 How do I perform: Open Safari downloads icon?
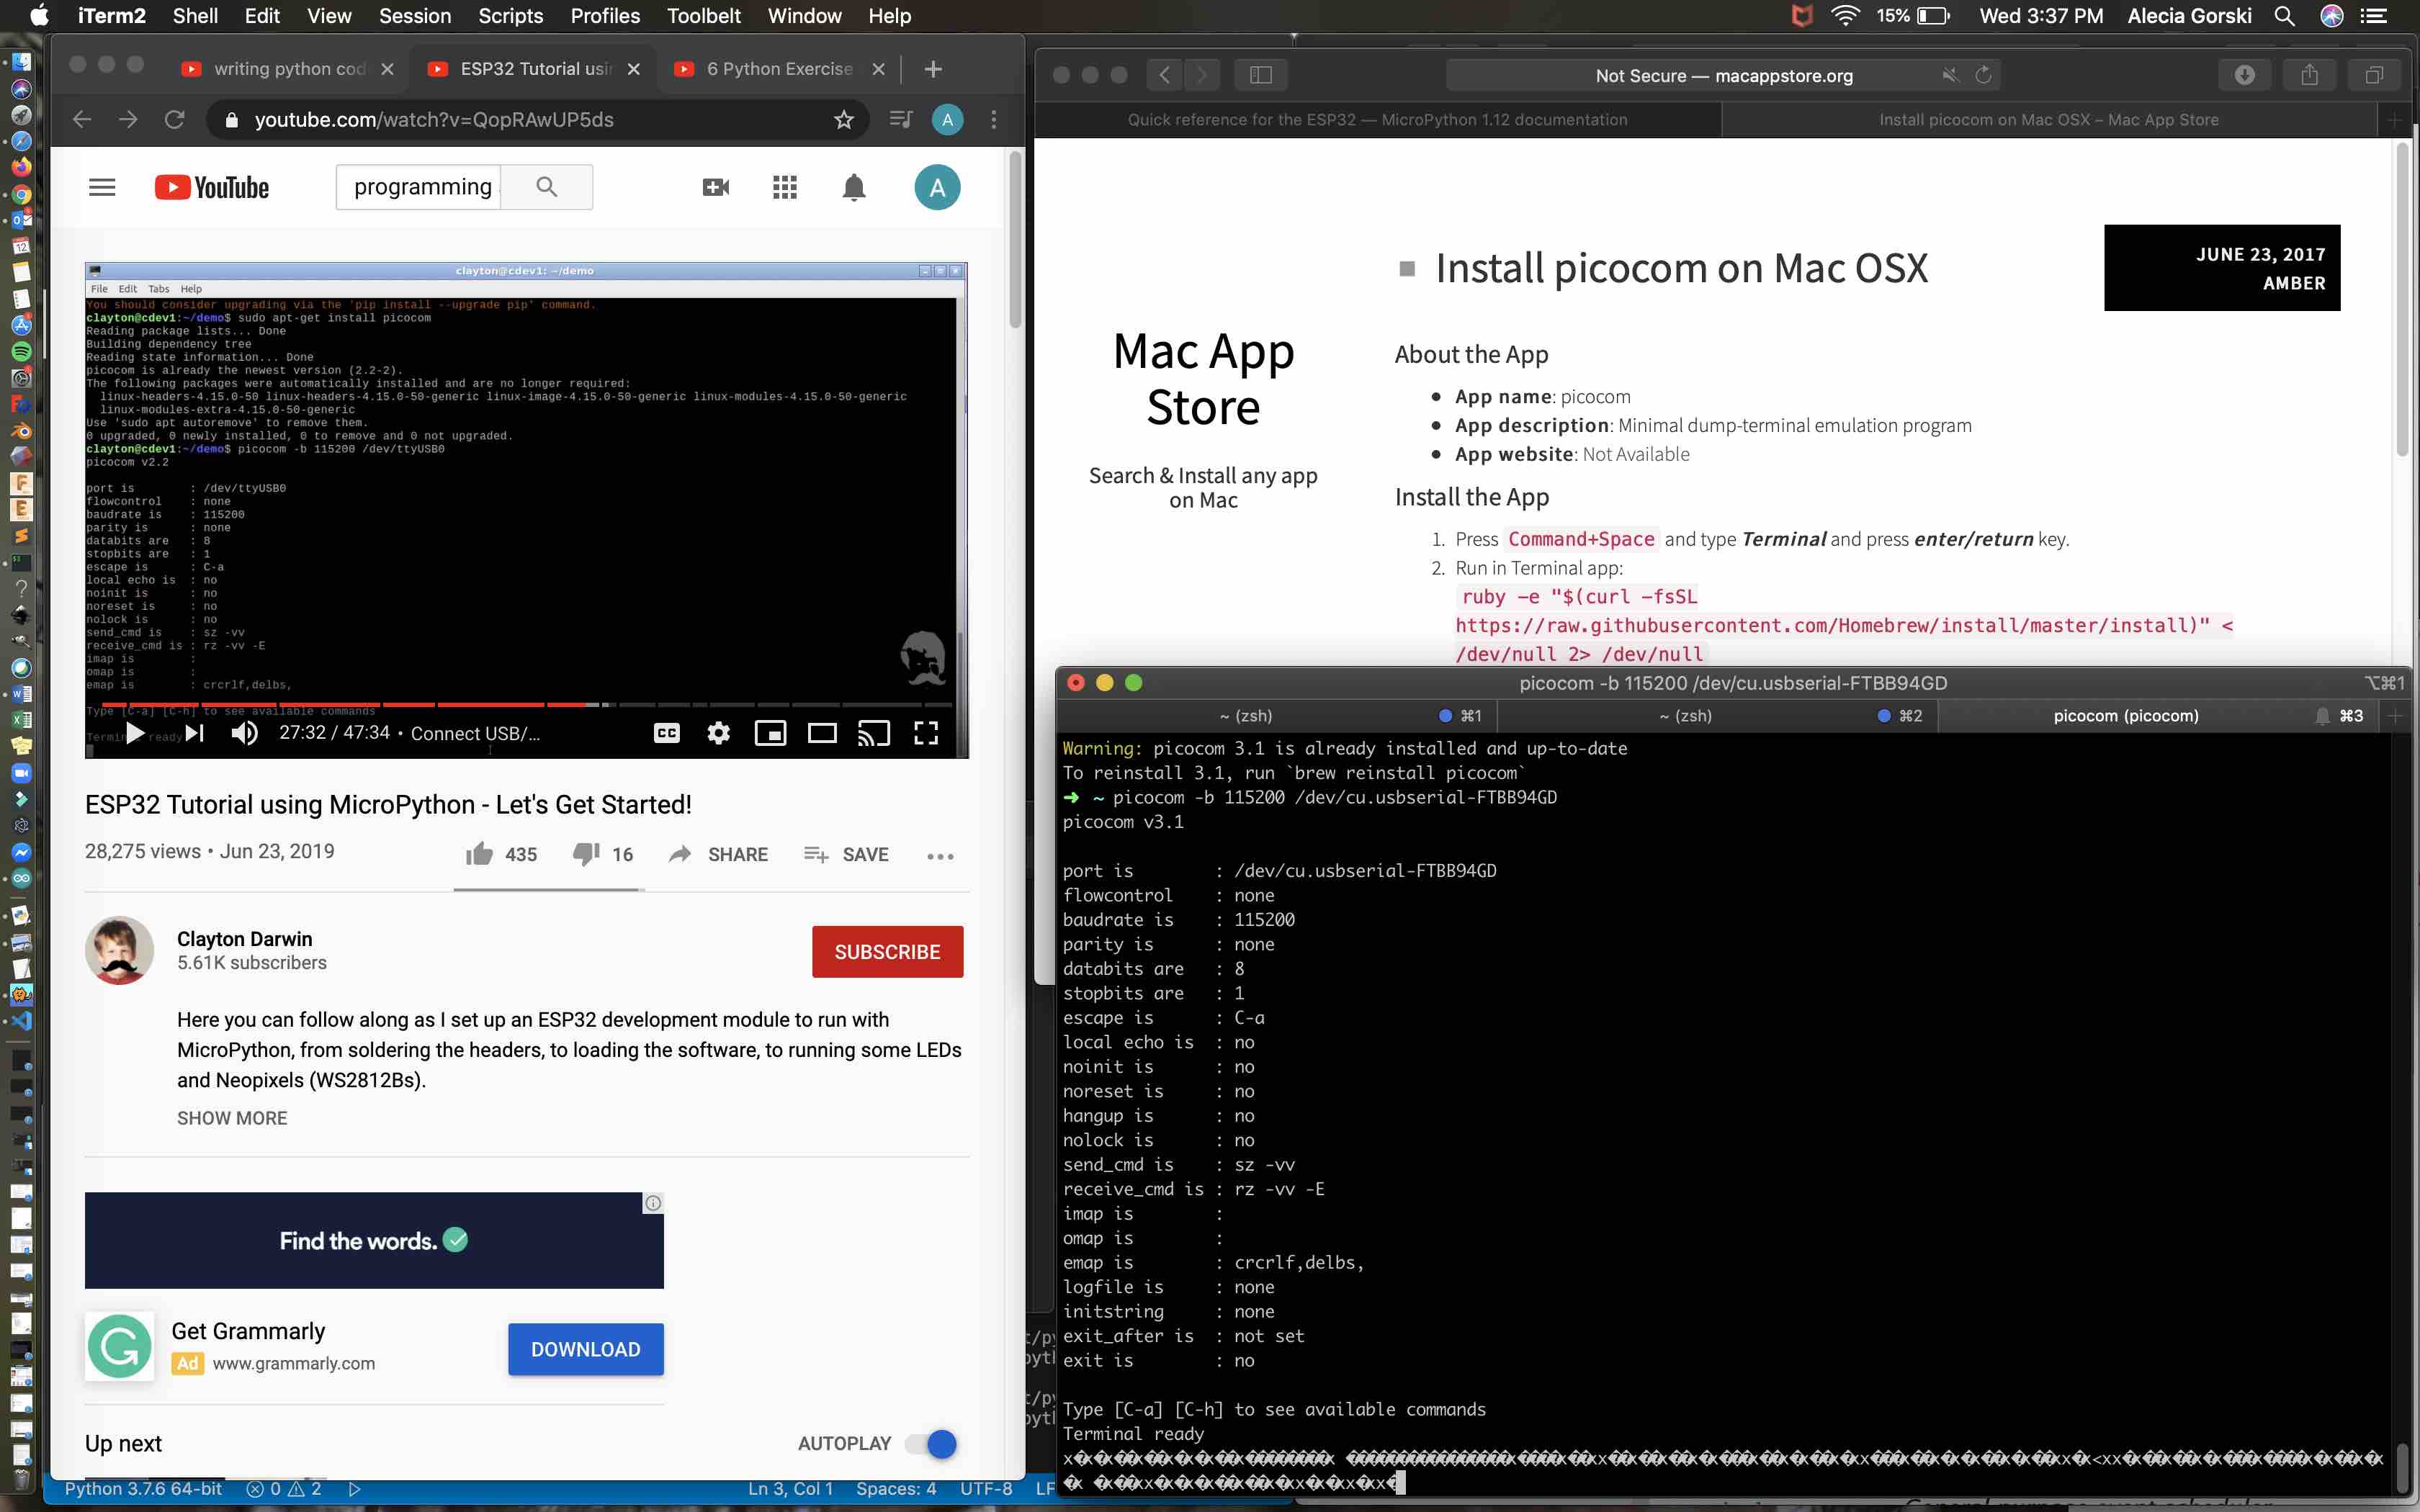2244,75
